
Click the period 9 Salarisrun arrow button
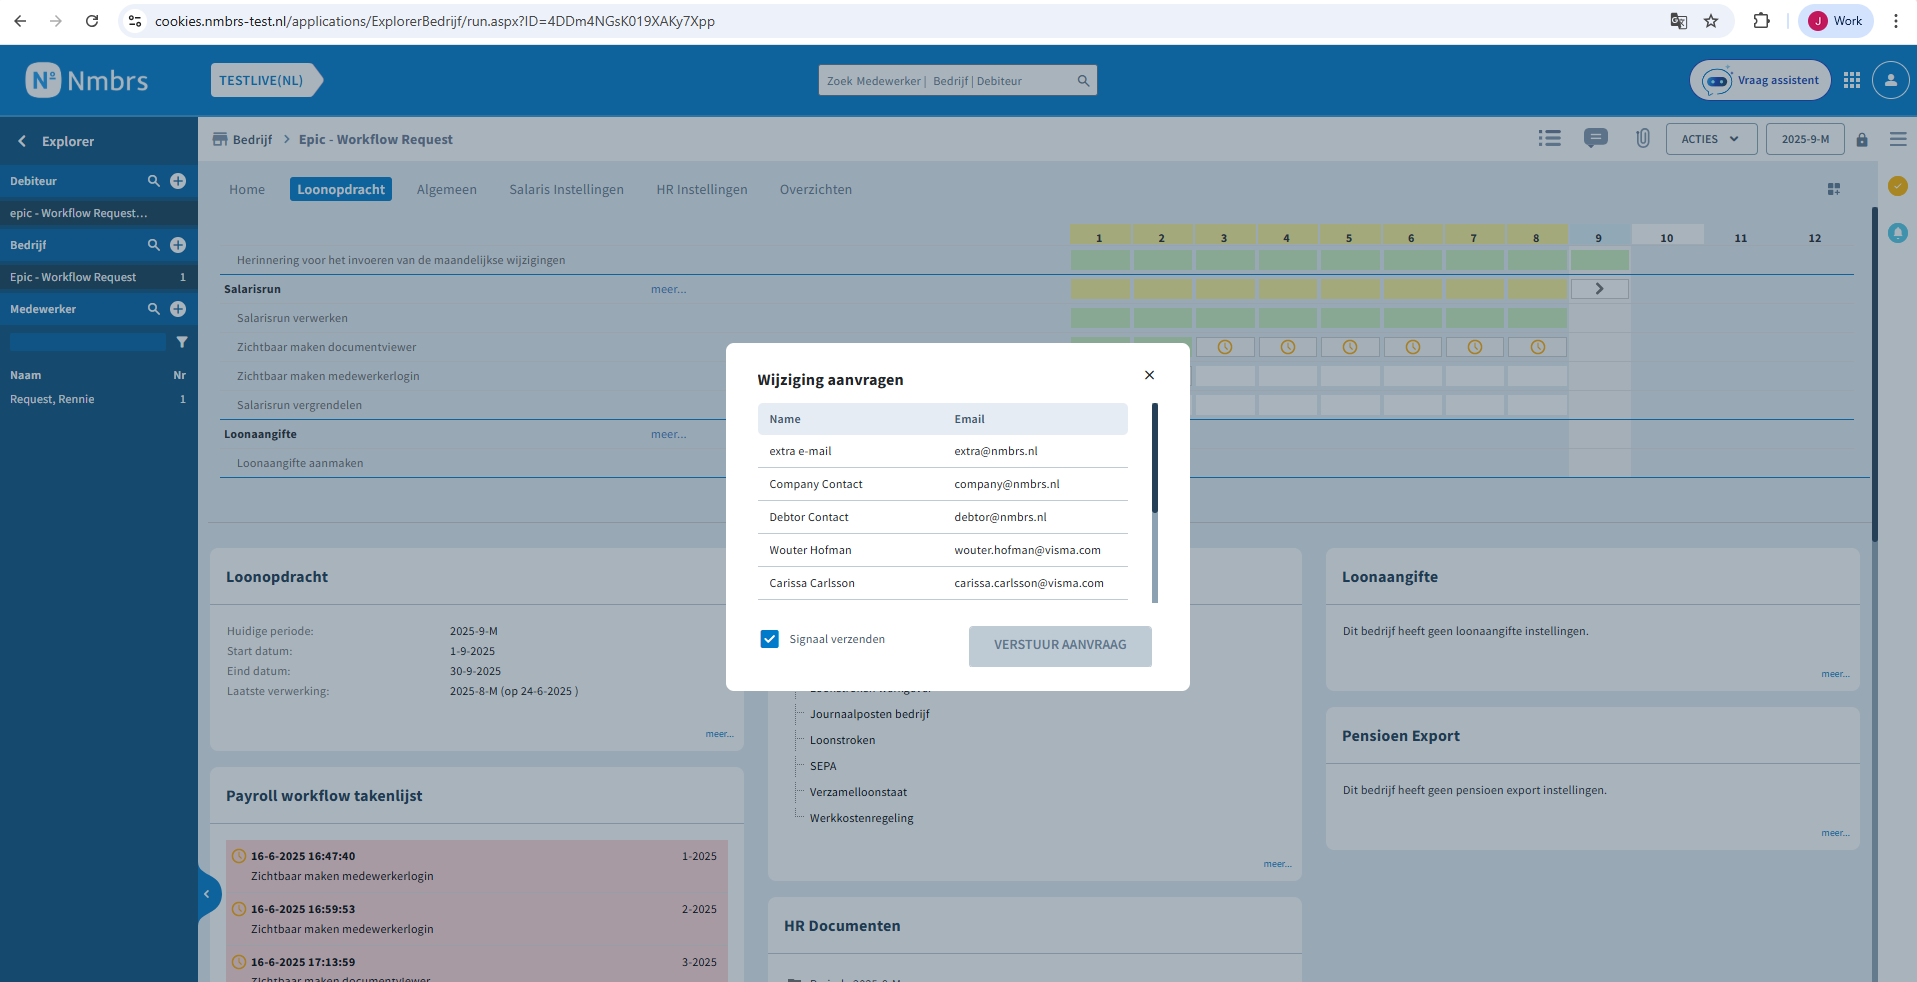click(x=1599, y=289)
